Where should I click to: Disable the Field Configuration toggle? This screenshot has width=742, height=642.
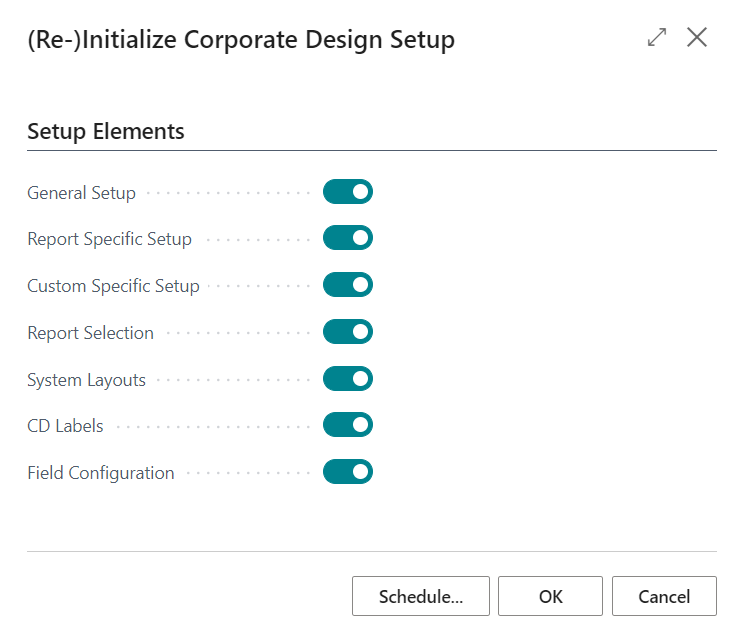tap(348, 472)
